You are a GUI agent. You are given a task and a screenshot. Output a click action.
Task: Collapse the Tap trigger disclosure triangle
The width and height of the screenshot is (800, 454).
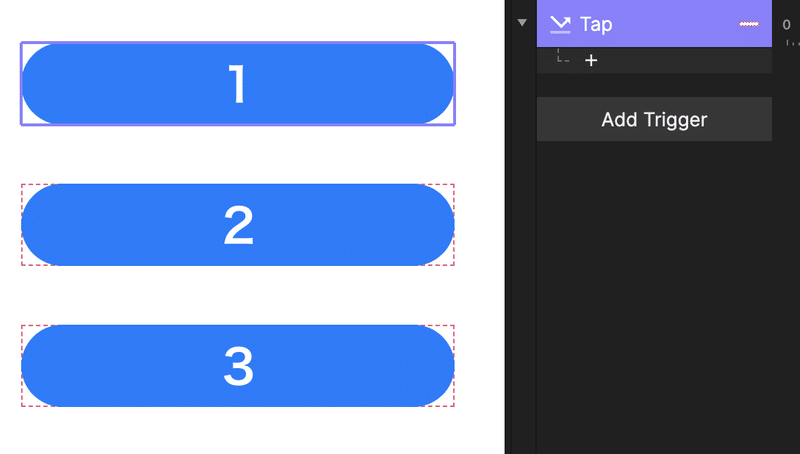(x=520, y=22)
